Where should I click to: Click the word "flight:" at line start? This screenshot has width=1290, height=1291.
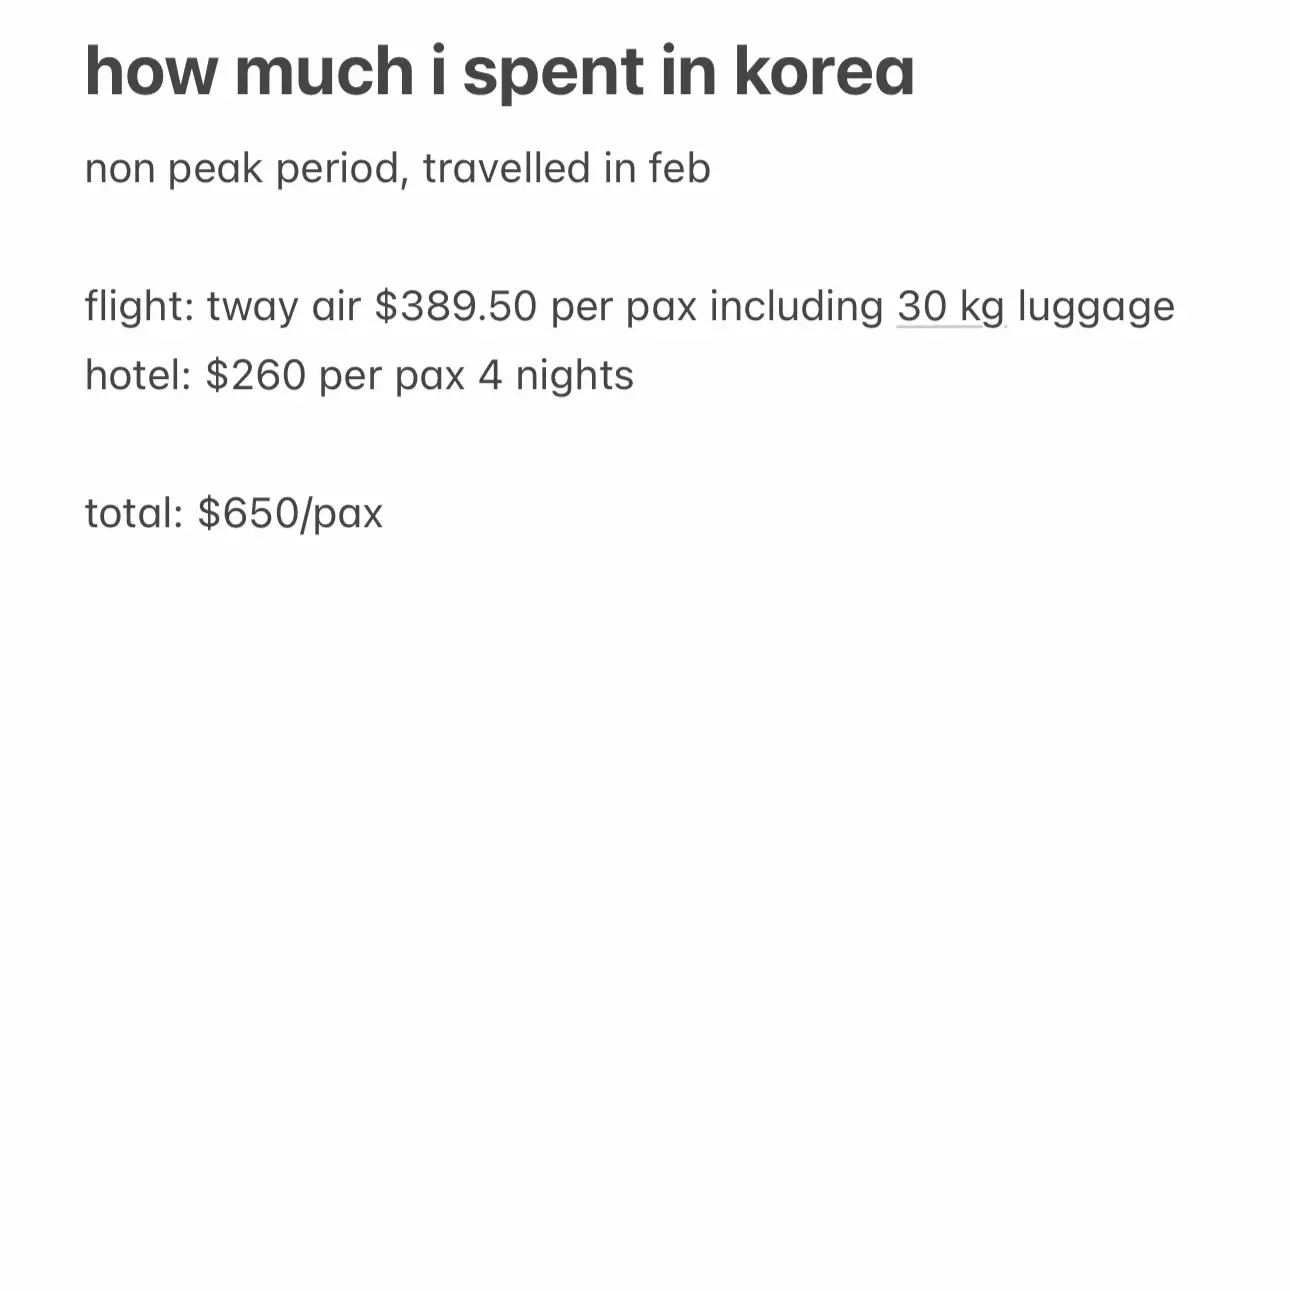click(139, 306)
